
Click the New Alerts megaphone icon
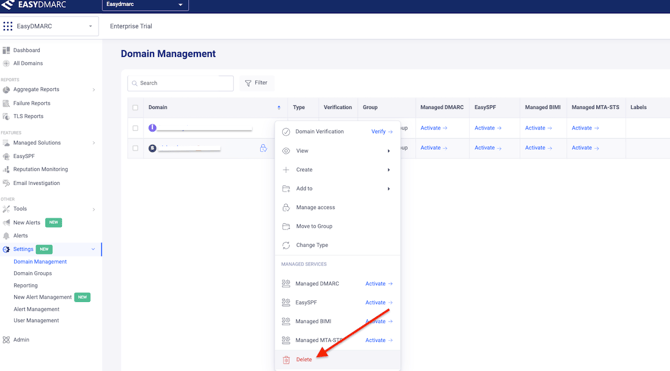click(x=6, y=223)
